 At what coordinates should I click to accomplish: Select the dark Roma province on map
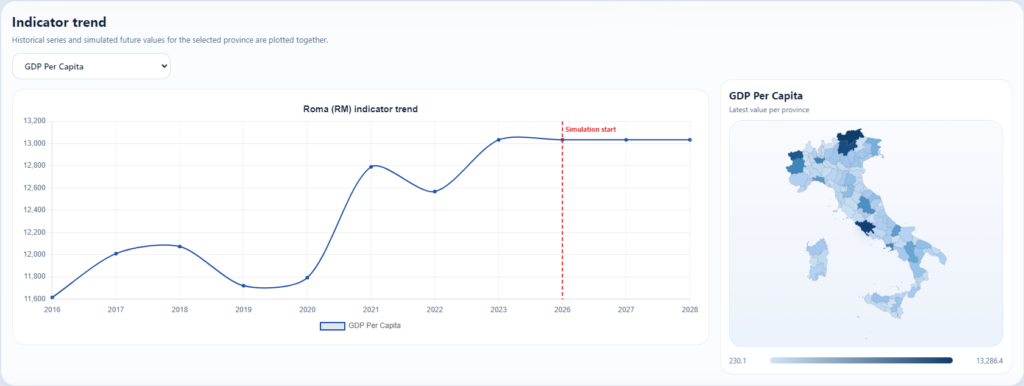(867, 228)
